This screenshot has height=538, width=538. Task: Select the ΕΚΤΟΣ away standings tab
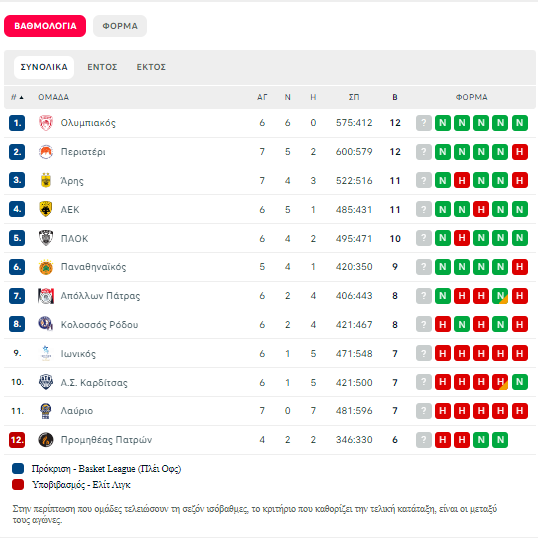pyautogui.click(x=151, y=67)
